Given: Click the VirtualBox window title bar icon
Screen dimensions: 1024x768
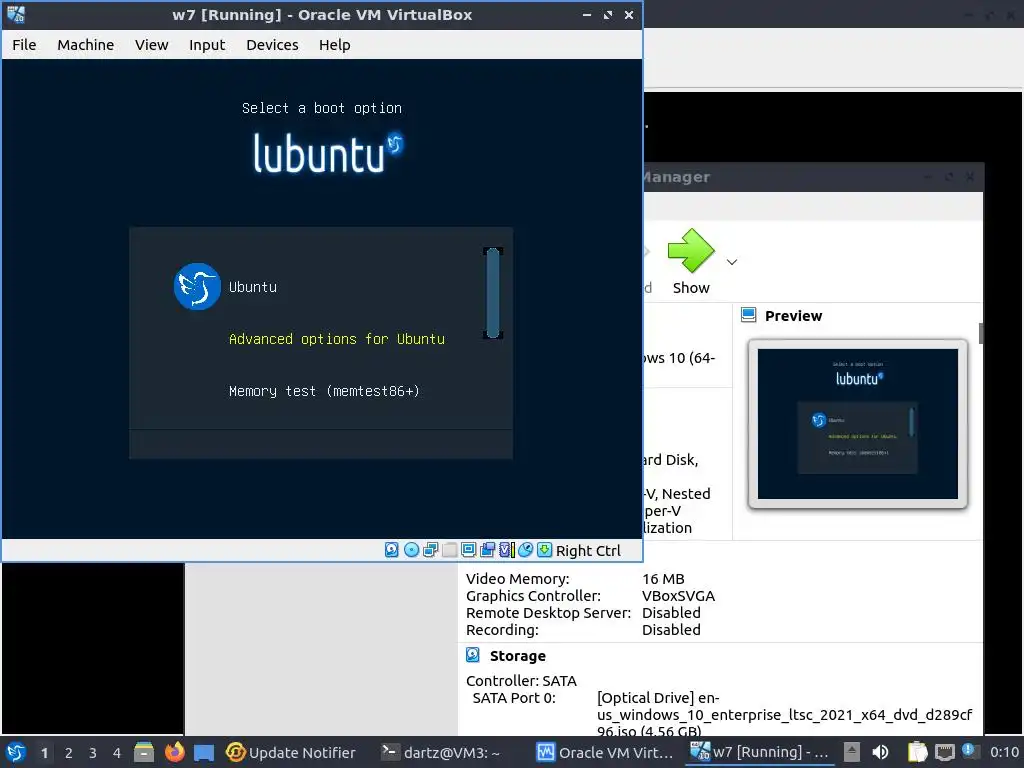Looking at the screenshot, I should (16, 14).
